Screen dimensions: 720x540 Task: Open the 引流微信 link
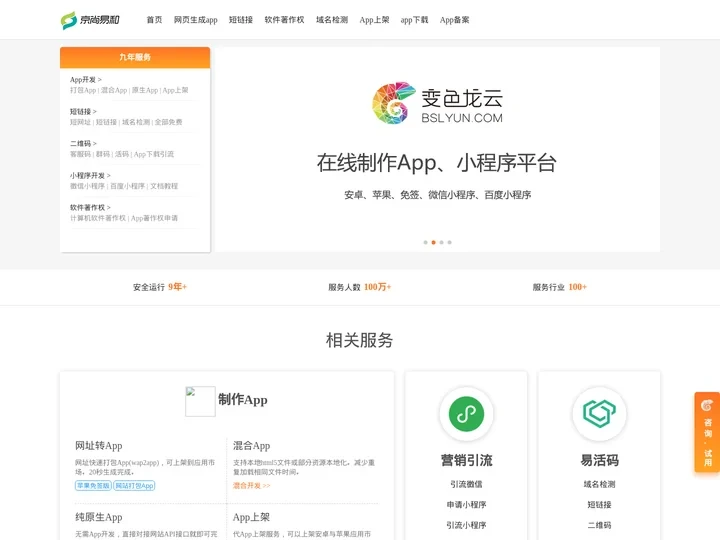pyautogui.click(x=466, y=484)
